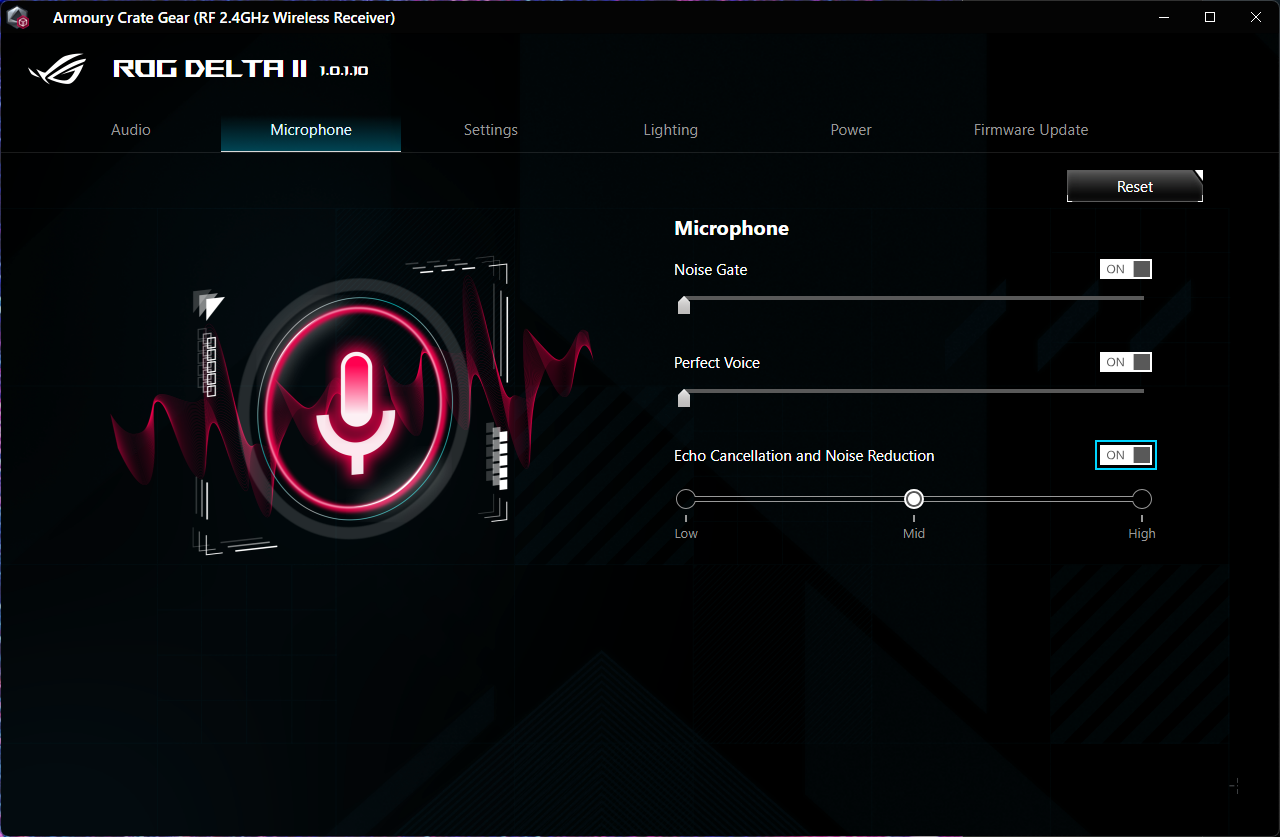Image resolution: width=1280 pixels, height=837 pixels.
Task: Close the Armoury Crate Gear window
Action: click(x=1256, y=18)
